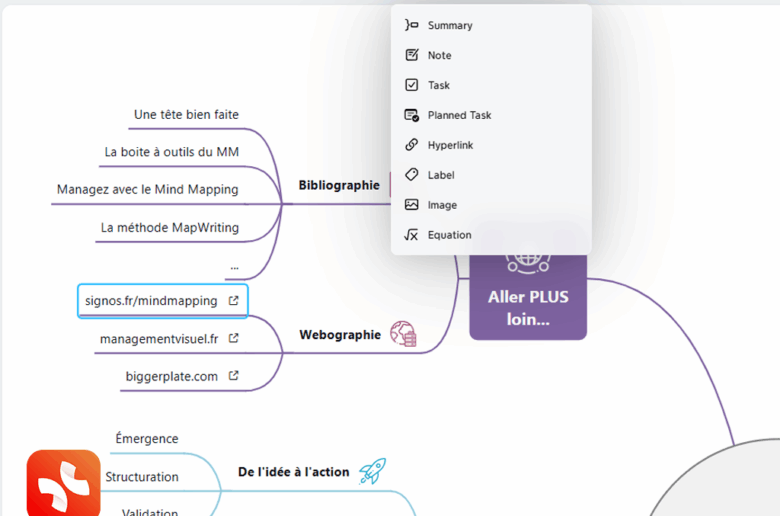Click the Planned Task calendar icon

click(411, 115)
